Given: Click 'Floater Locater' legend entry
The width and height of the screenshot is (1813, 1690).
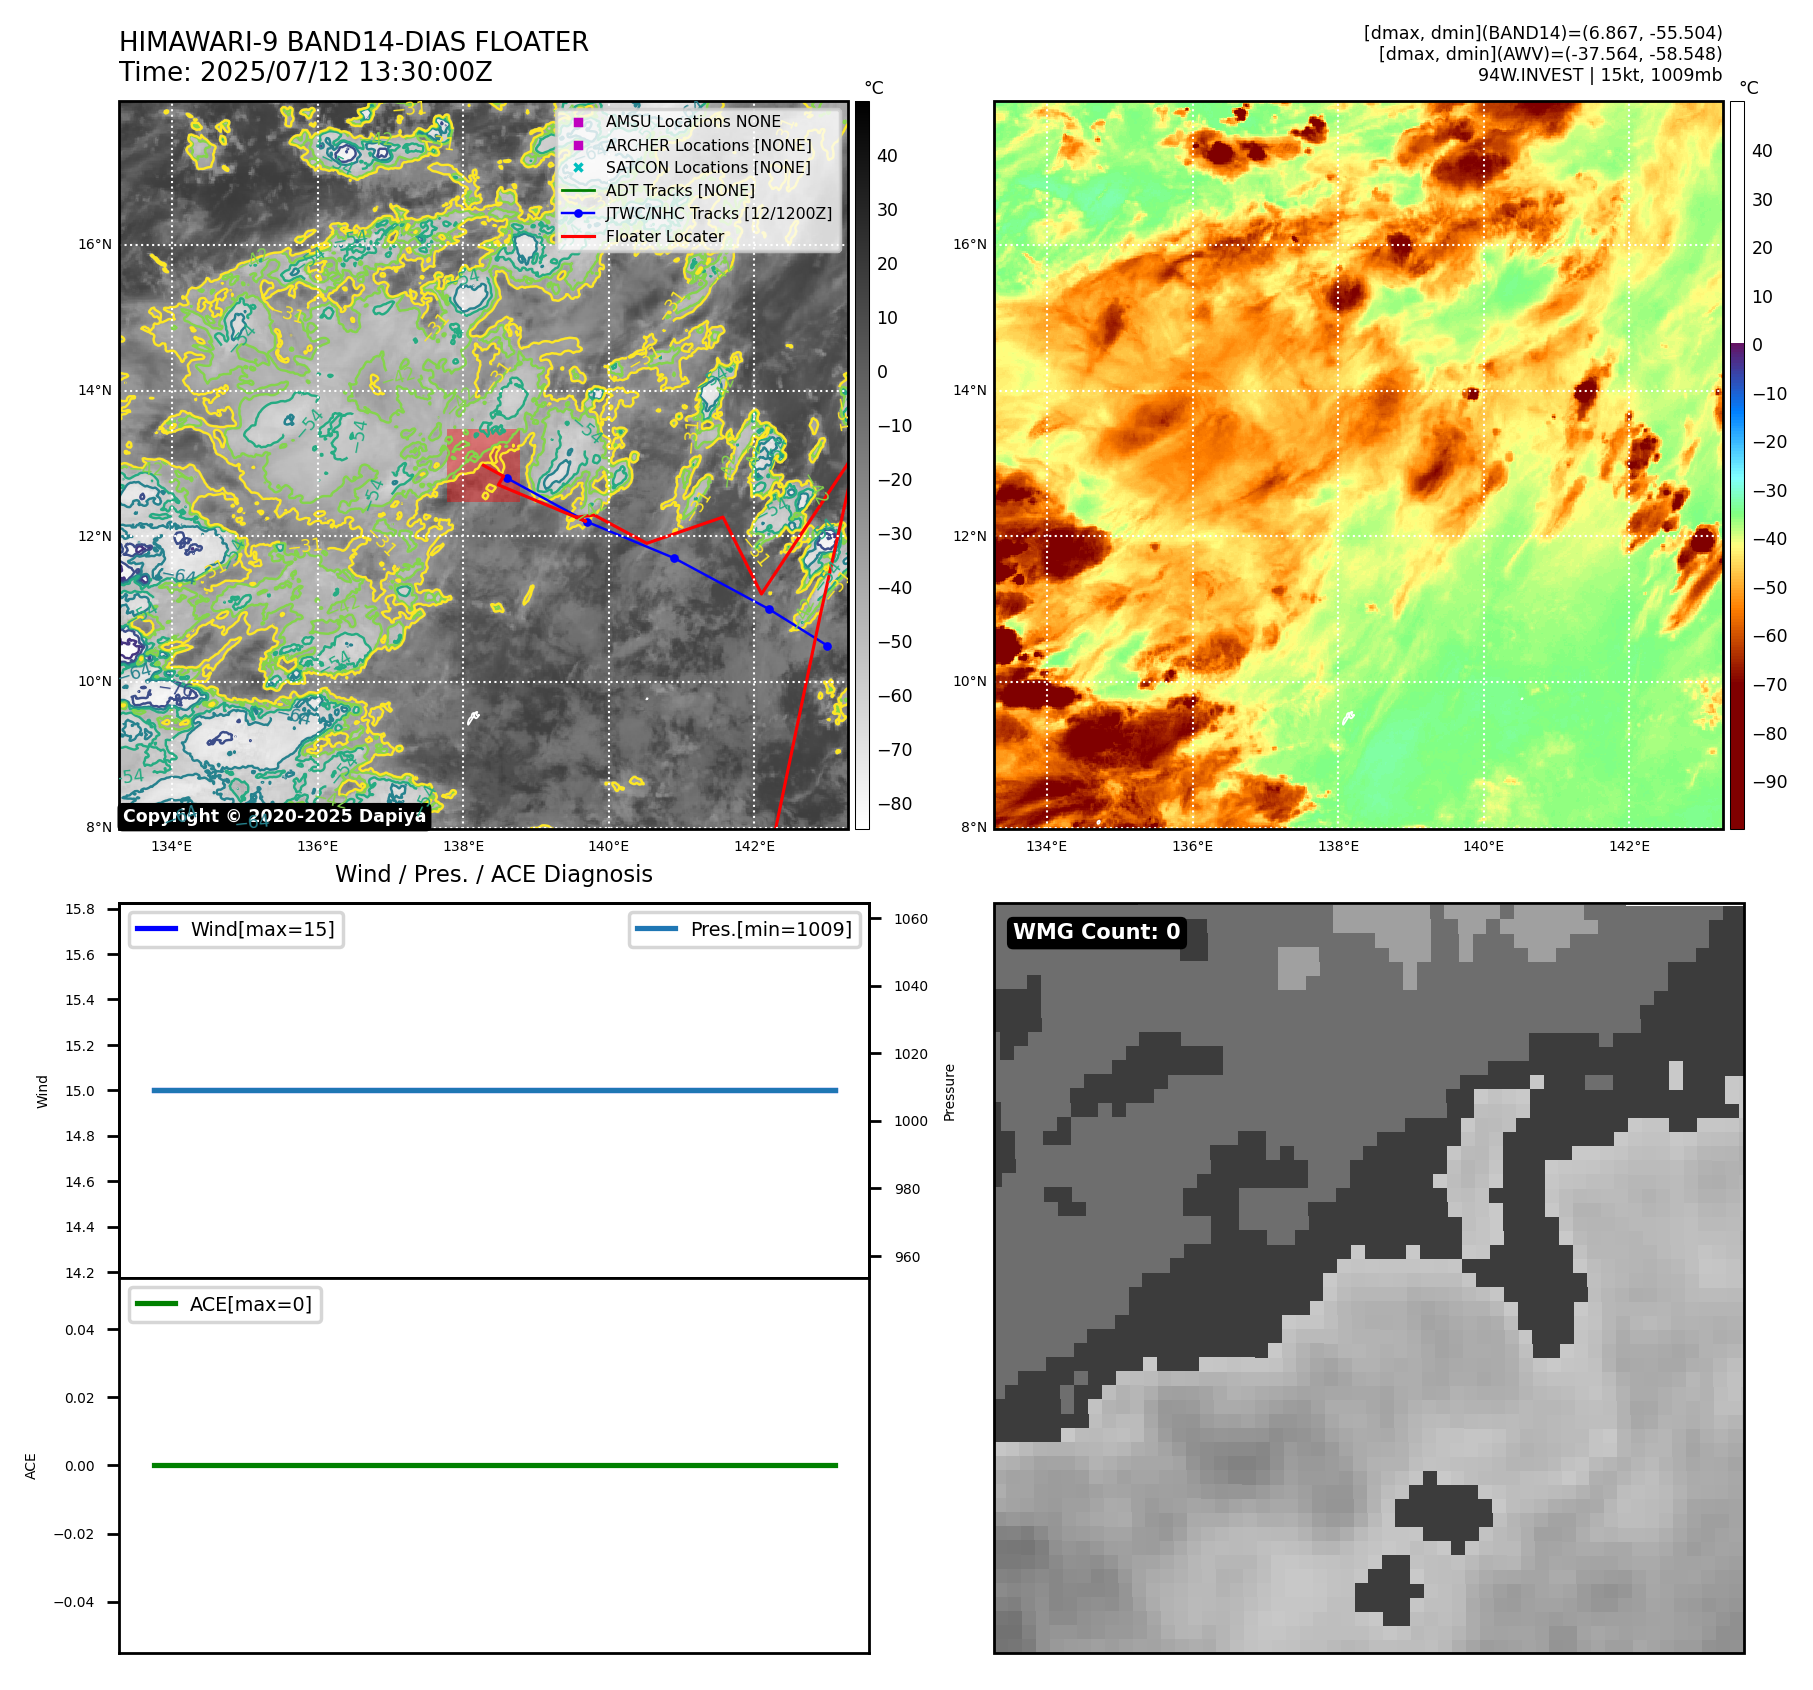Looking at the screenshot, I should click(665, 236).
